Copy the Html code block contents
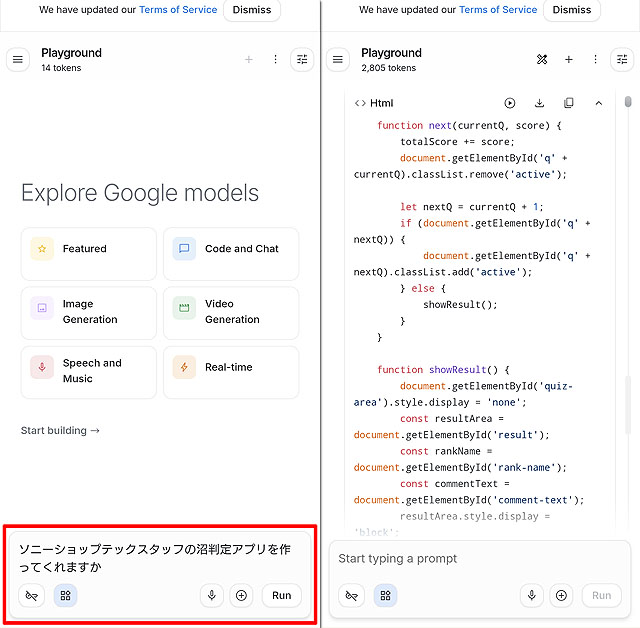Screen dimensions: 640x628 pos(569,103)
